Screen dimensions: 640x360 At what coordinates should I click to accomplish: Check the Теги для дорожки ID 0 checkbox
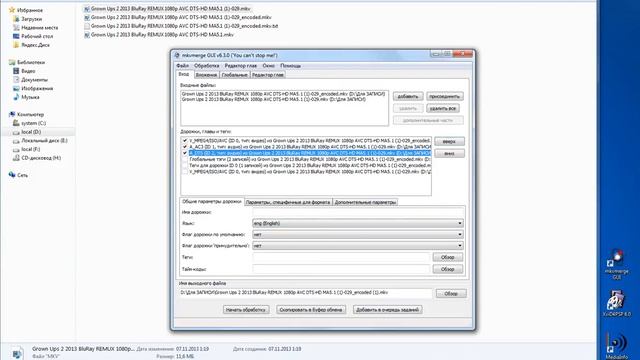point(184,166)
